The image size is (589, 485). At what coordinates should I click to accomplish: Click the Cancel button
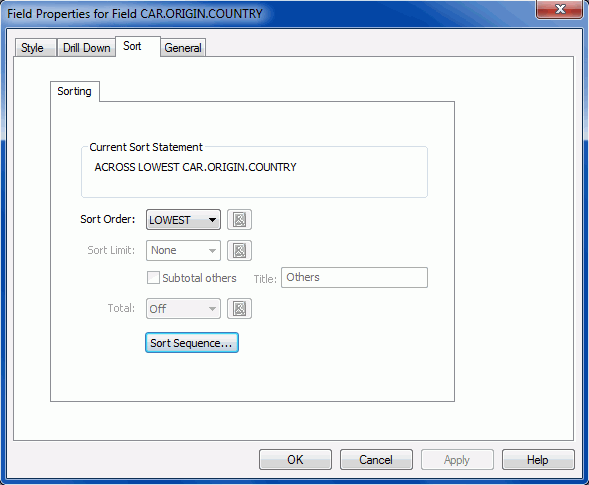(x=376, y=459)
